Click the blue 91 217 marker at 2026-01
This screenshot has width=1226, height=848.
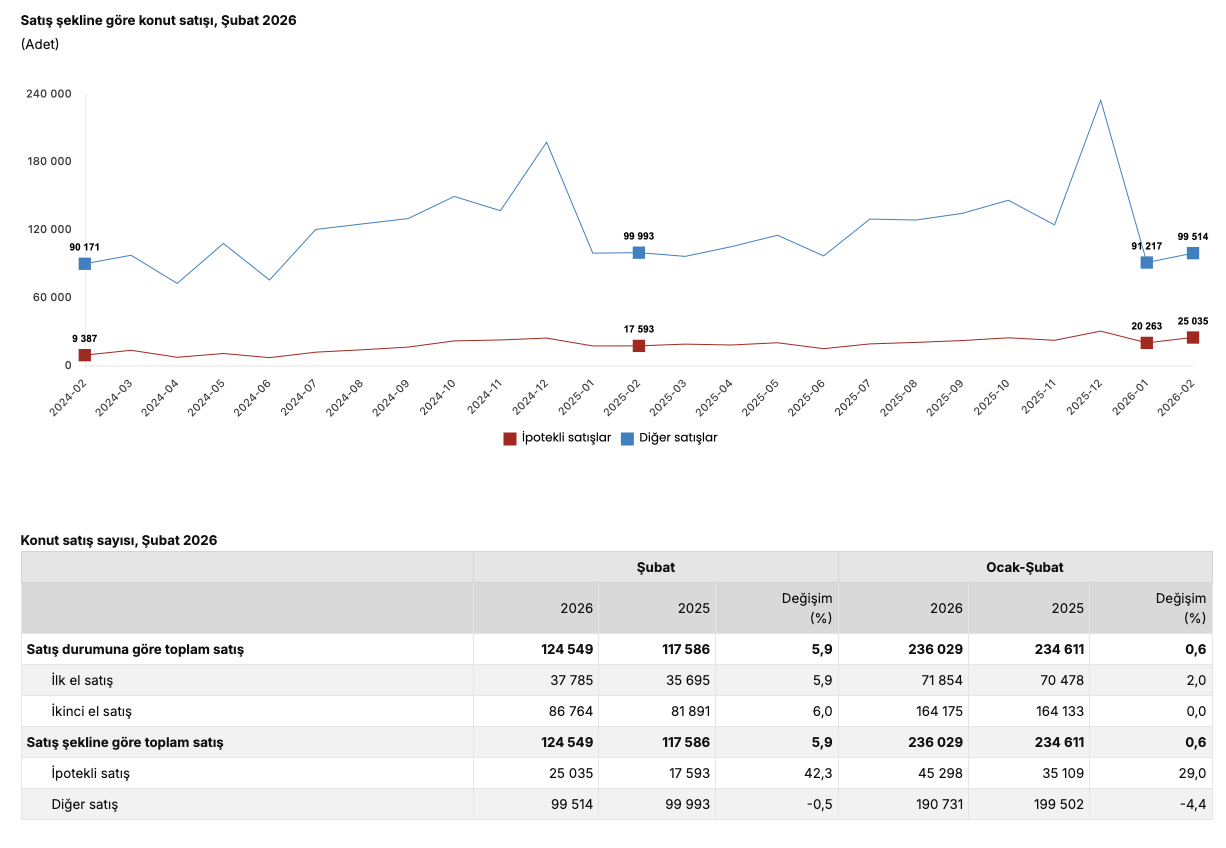click(1147, 263)
